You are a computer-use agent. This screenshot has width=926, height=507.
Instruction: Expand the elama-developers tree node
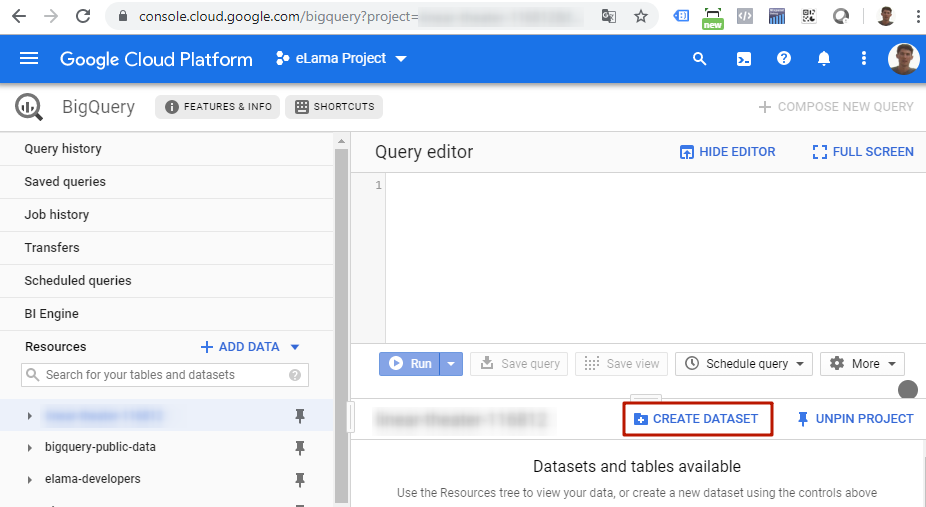[x=30, y=480]
